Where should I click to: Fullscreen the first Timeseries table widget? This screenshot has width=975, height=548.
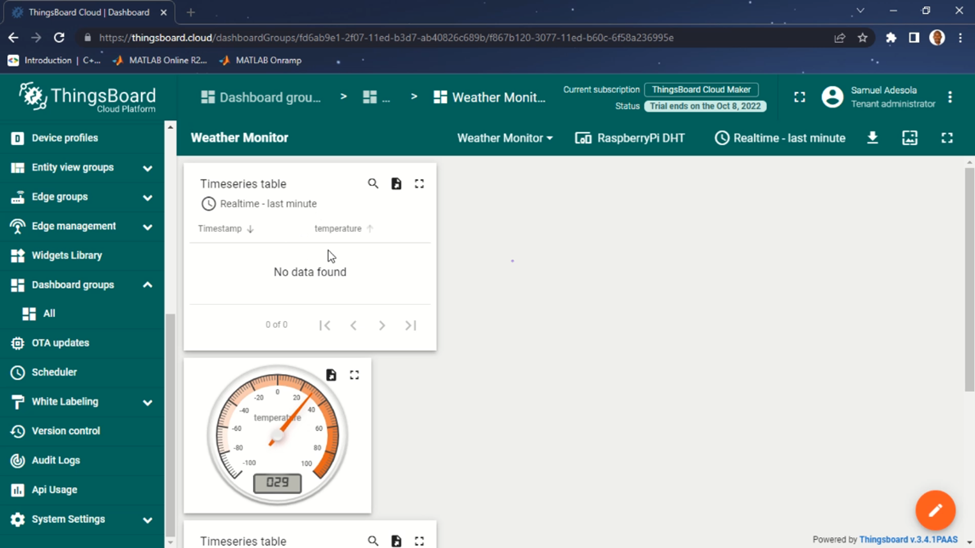click(x=419, y=183)
